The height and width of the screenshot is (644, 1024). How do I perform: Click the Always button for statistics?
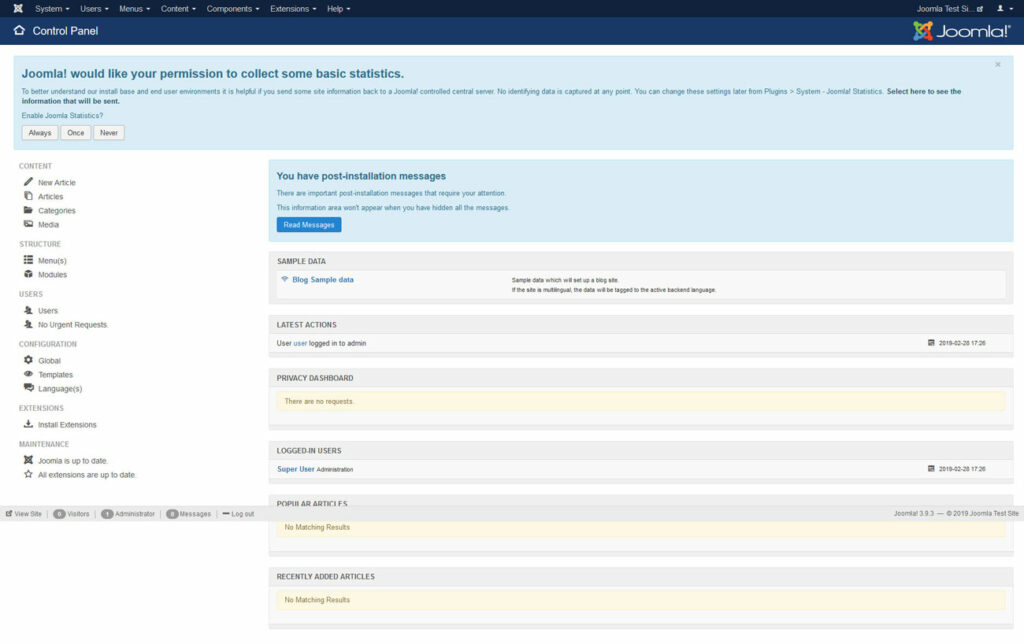(40, 133)
